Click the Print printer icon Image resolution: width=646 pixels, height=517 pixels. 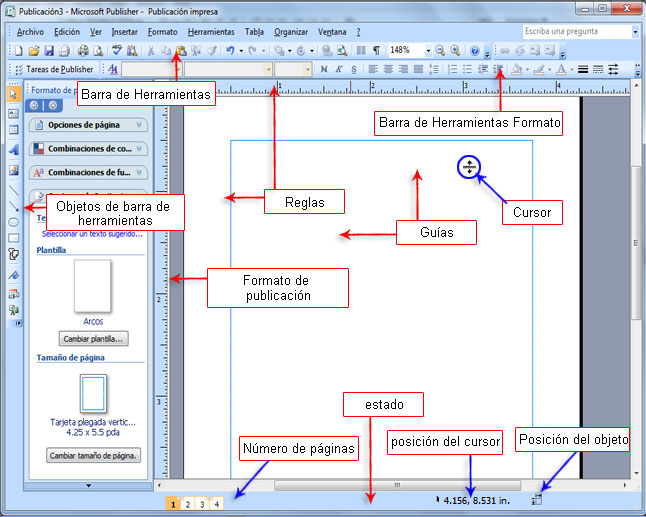(x=84, y=51)
